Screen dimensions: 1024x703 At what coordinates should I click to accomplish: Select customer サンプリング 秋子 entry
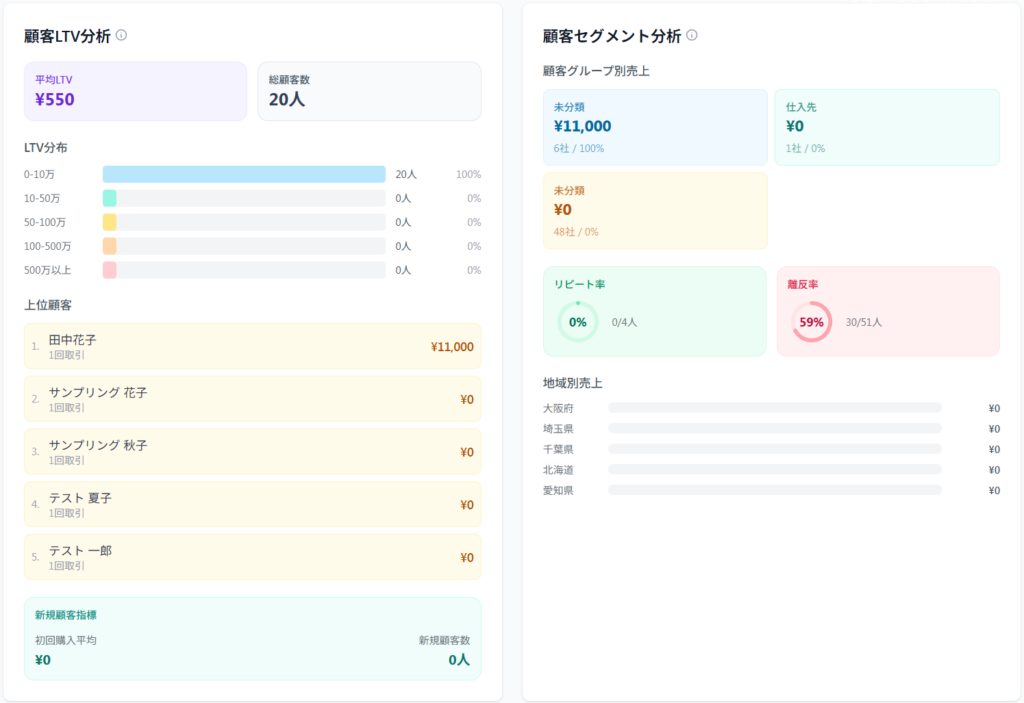pyautogui.click(x=252, y=451)
